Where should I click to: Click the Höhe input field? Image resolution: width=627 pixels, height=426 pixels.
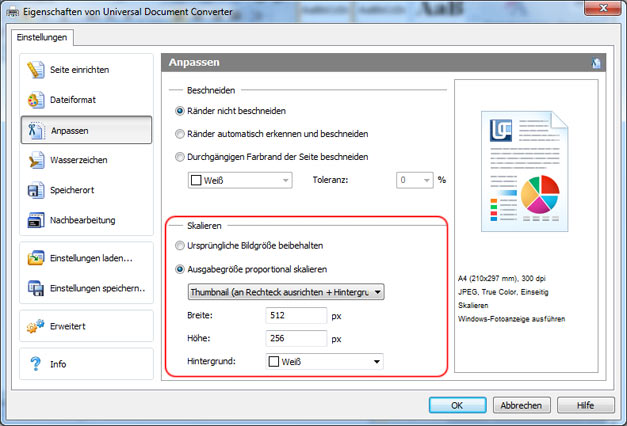tap(296, 338)
